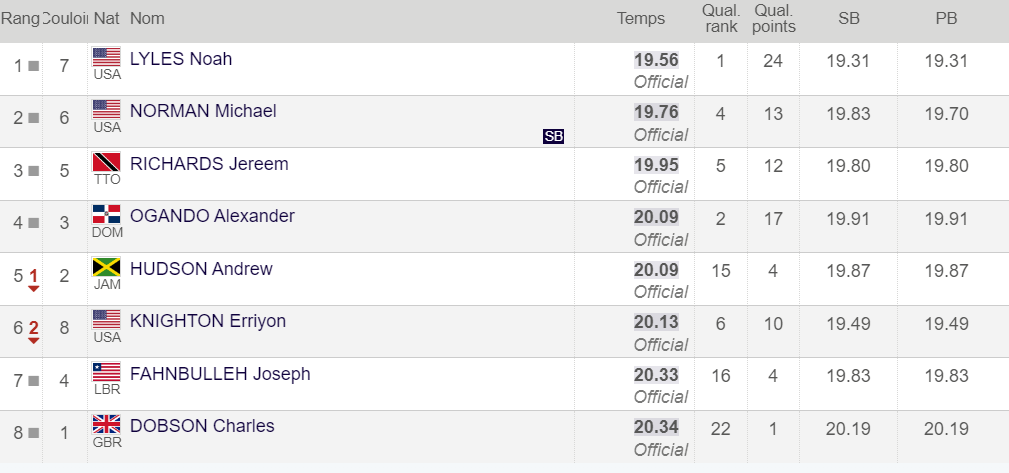This screenshot has height=473, width=1009.
Task: Click red position-change arrow for KNIGHTON
Action: coord(34,340)
